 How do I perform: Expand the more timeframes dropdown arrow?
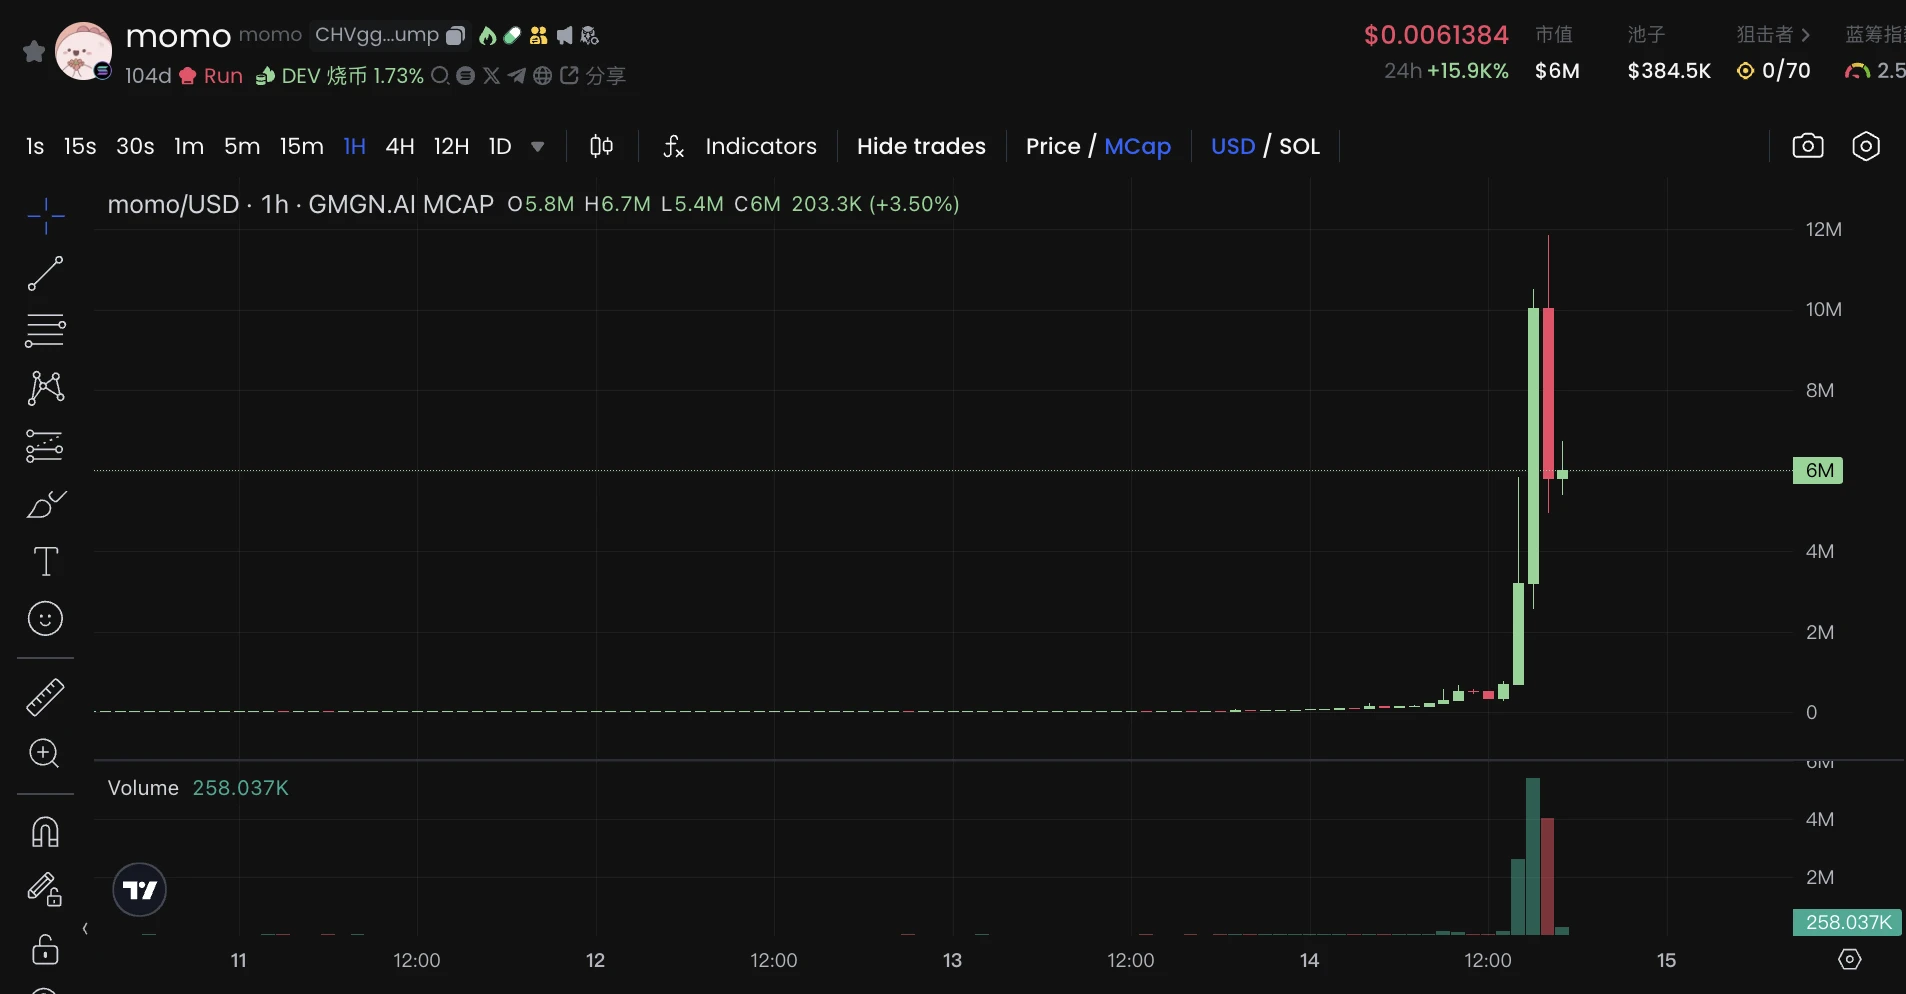coord(538,146)
